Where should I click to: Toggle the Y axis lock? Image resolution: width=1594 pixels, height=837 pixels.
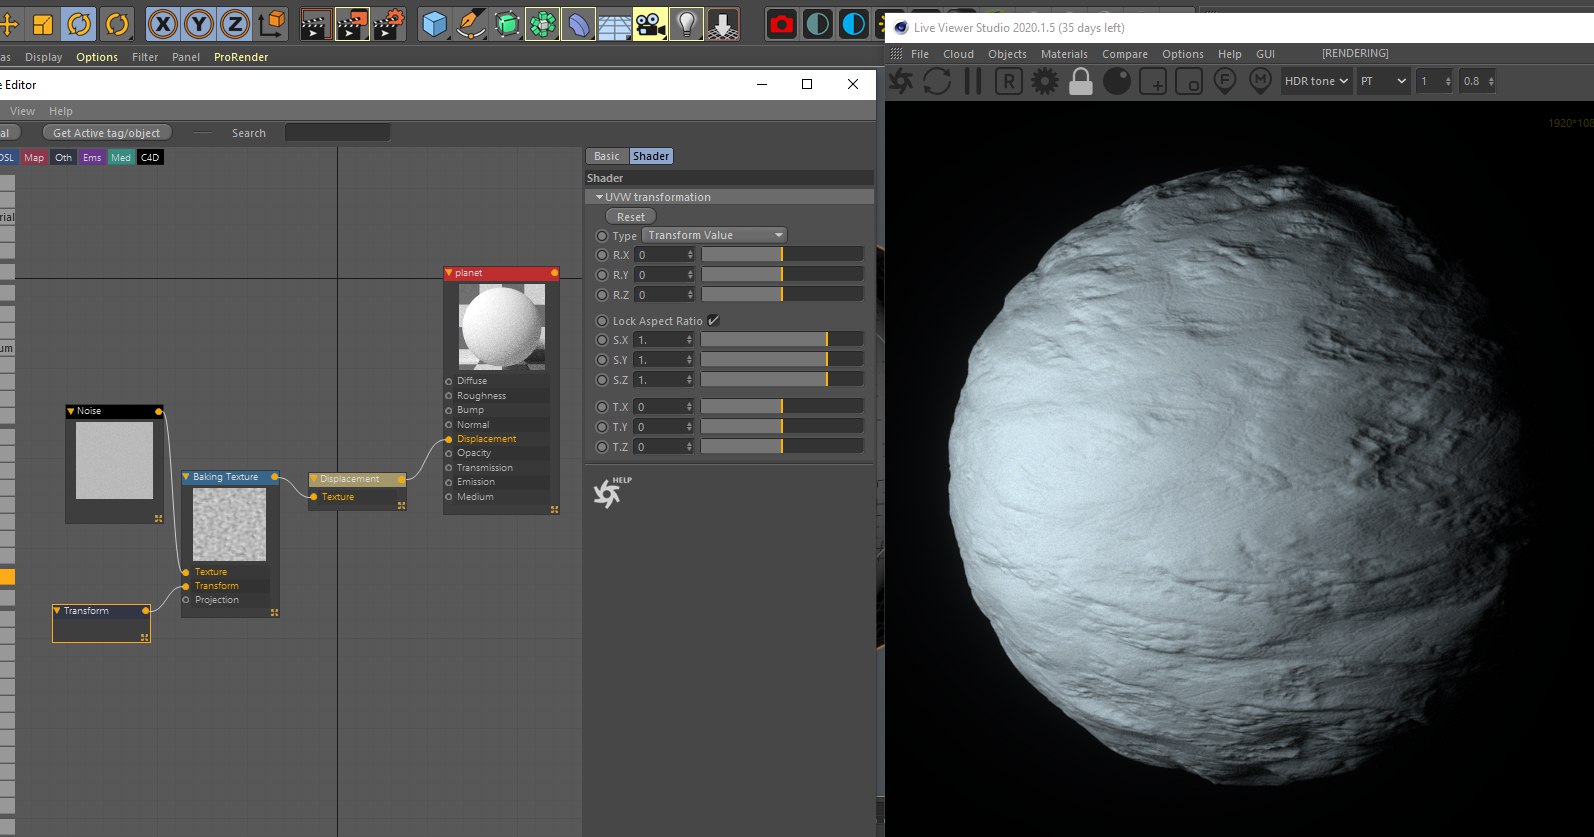click(x=199, y=23)
